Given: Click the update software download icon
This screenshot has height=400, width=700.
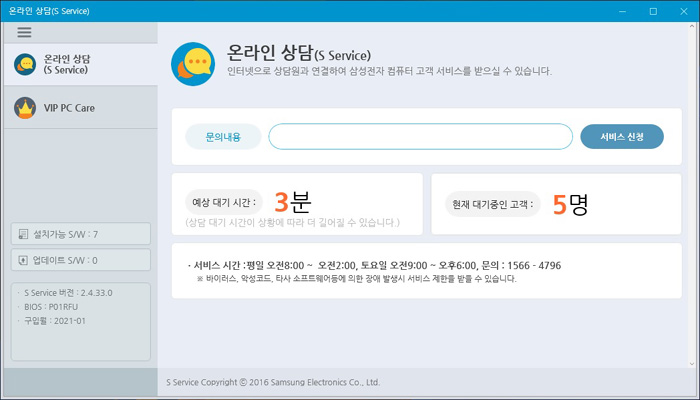Looking at the screenshot, I should 23,260.
